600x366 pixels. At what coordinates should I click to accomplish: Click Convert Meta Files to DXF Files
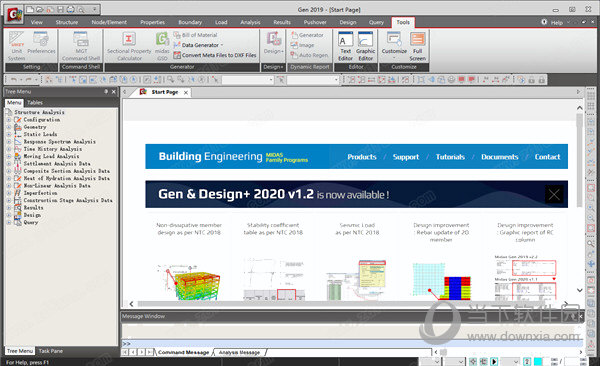pyautogui.click(x=215, y=55)
